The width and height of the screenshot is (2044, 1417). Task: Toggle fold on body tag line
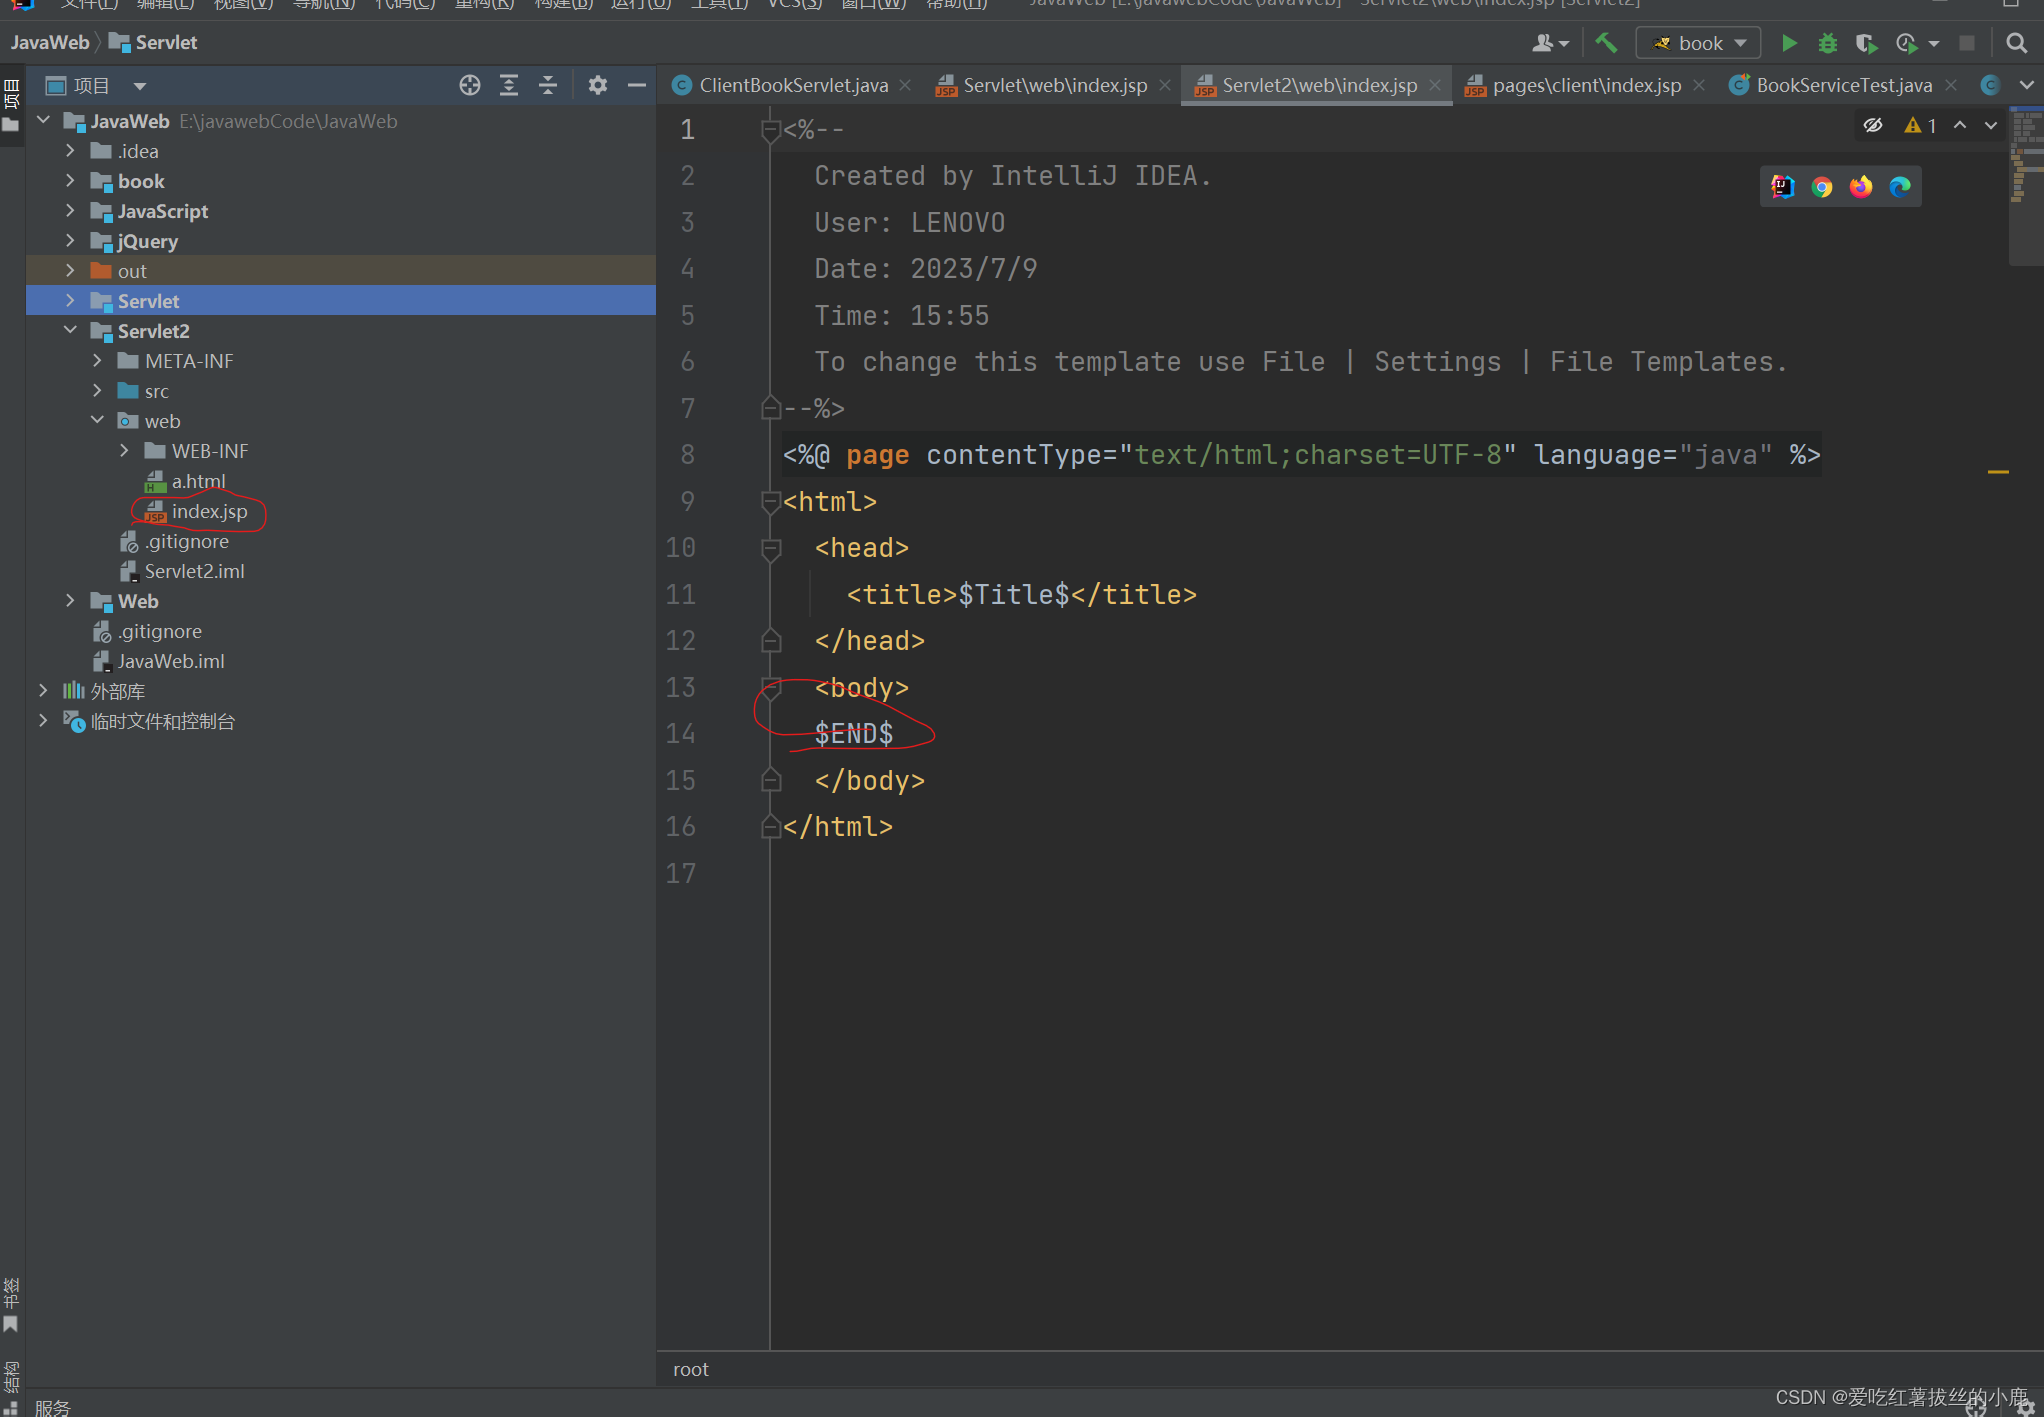click(771, 688)
